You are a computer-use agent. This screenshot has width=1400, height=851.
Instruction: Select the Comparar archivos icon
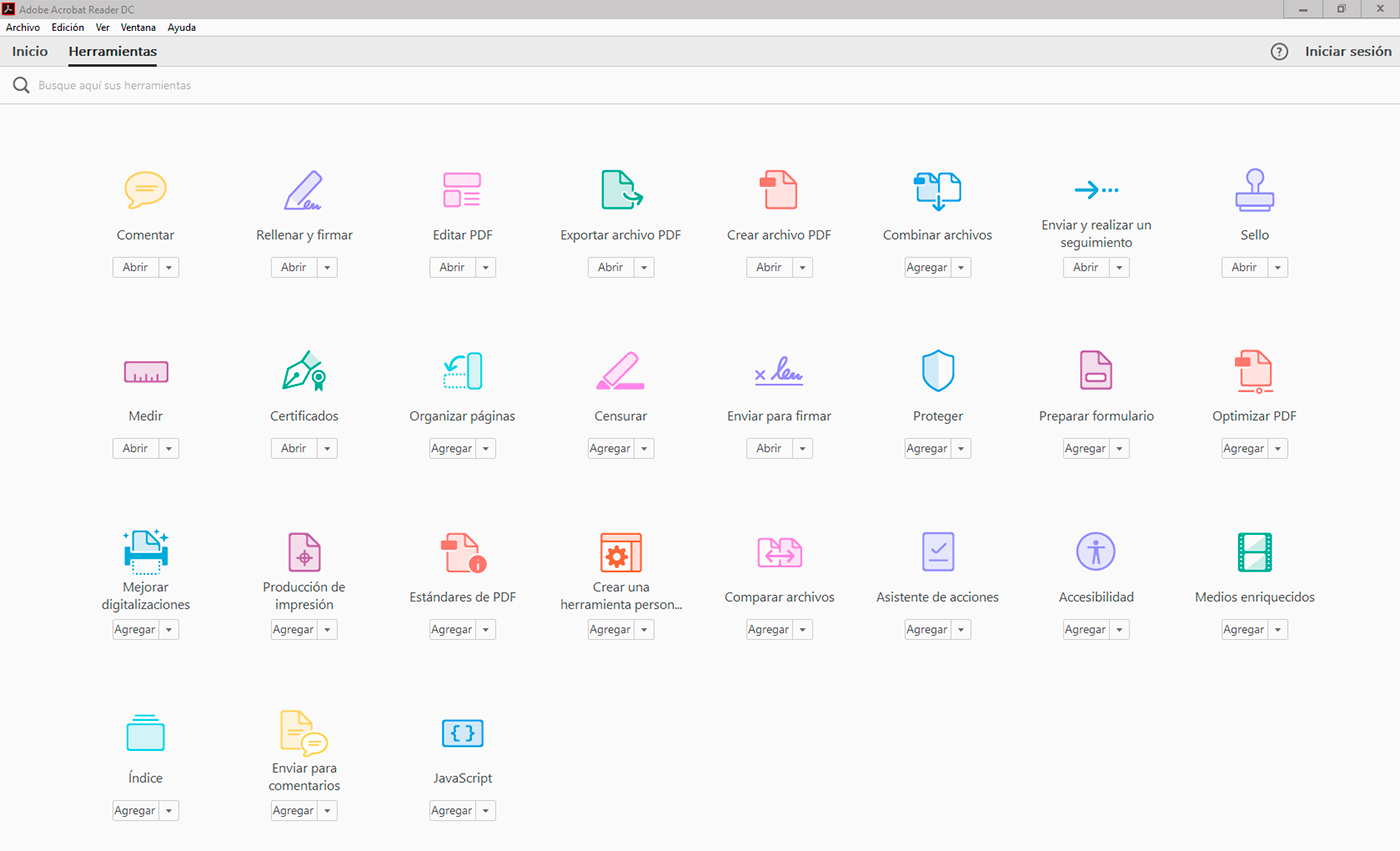point(779,552)
